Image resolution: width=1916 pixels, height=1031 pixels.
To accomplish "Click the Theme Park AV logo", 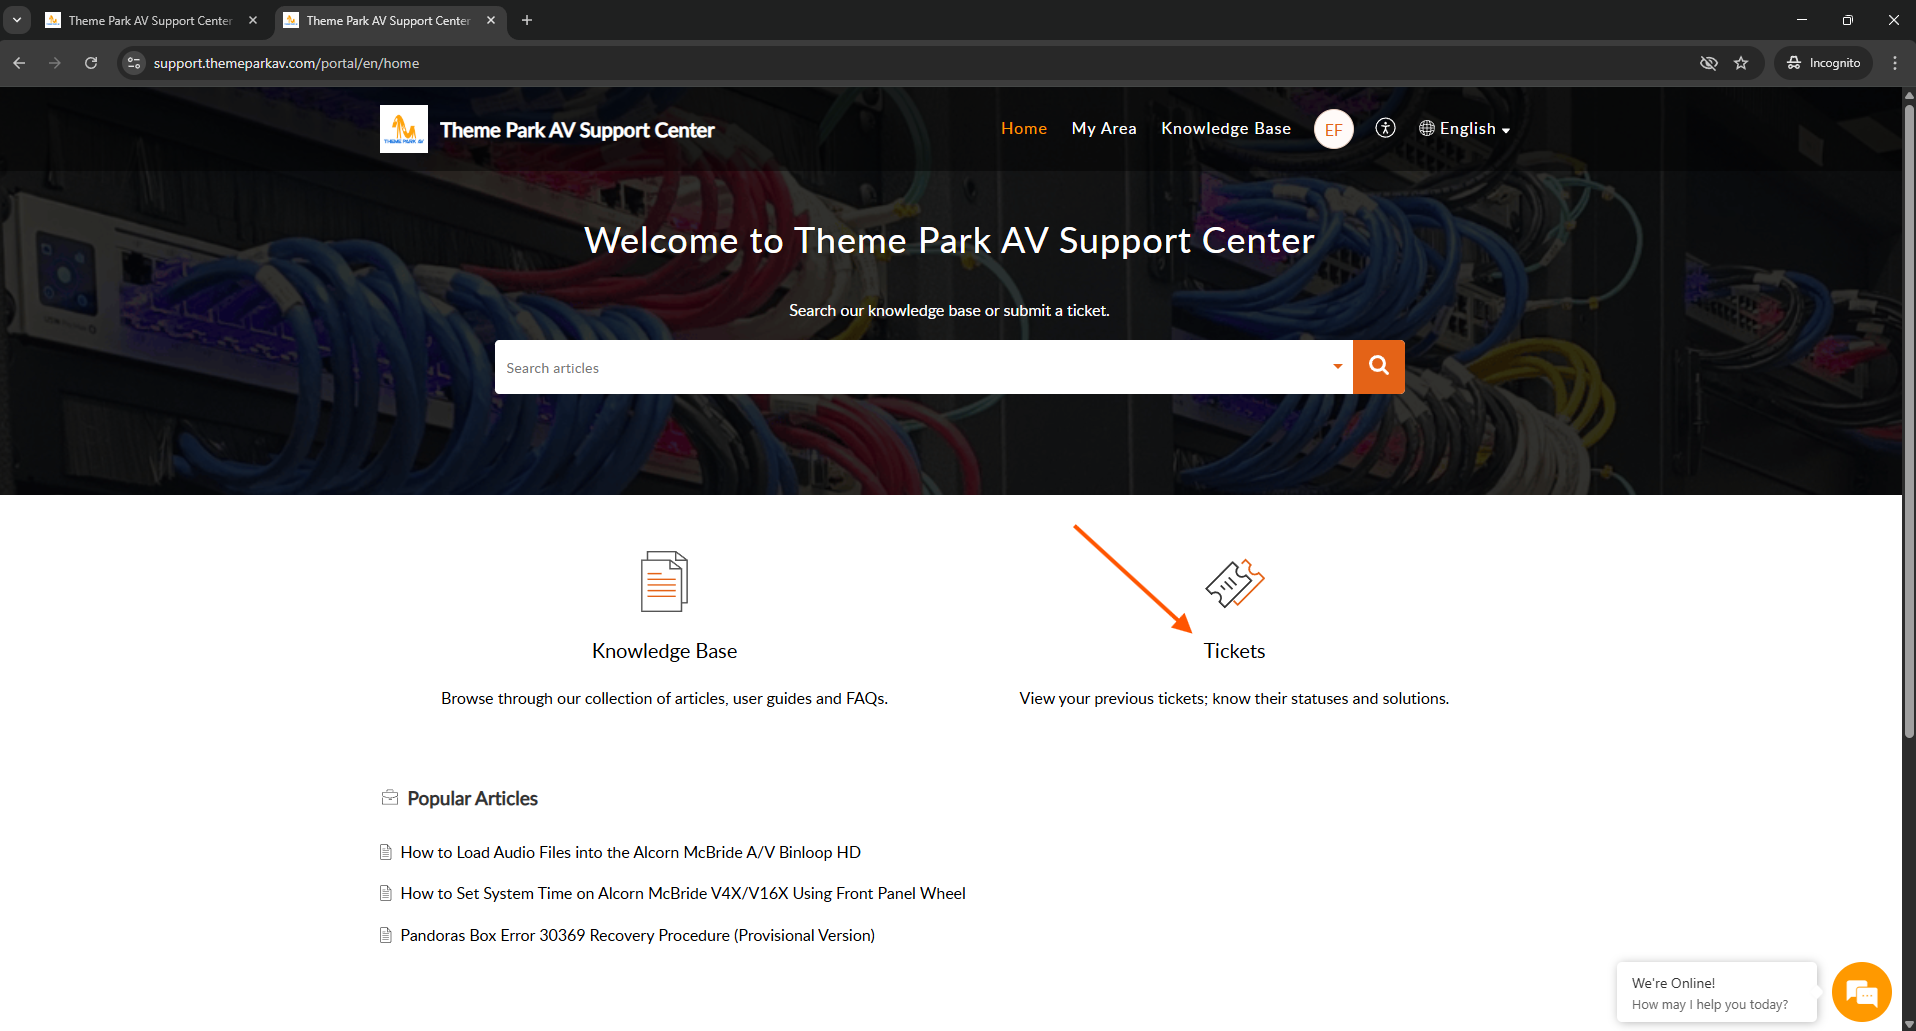I will [x=404, y=129].
